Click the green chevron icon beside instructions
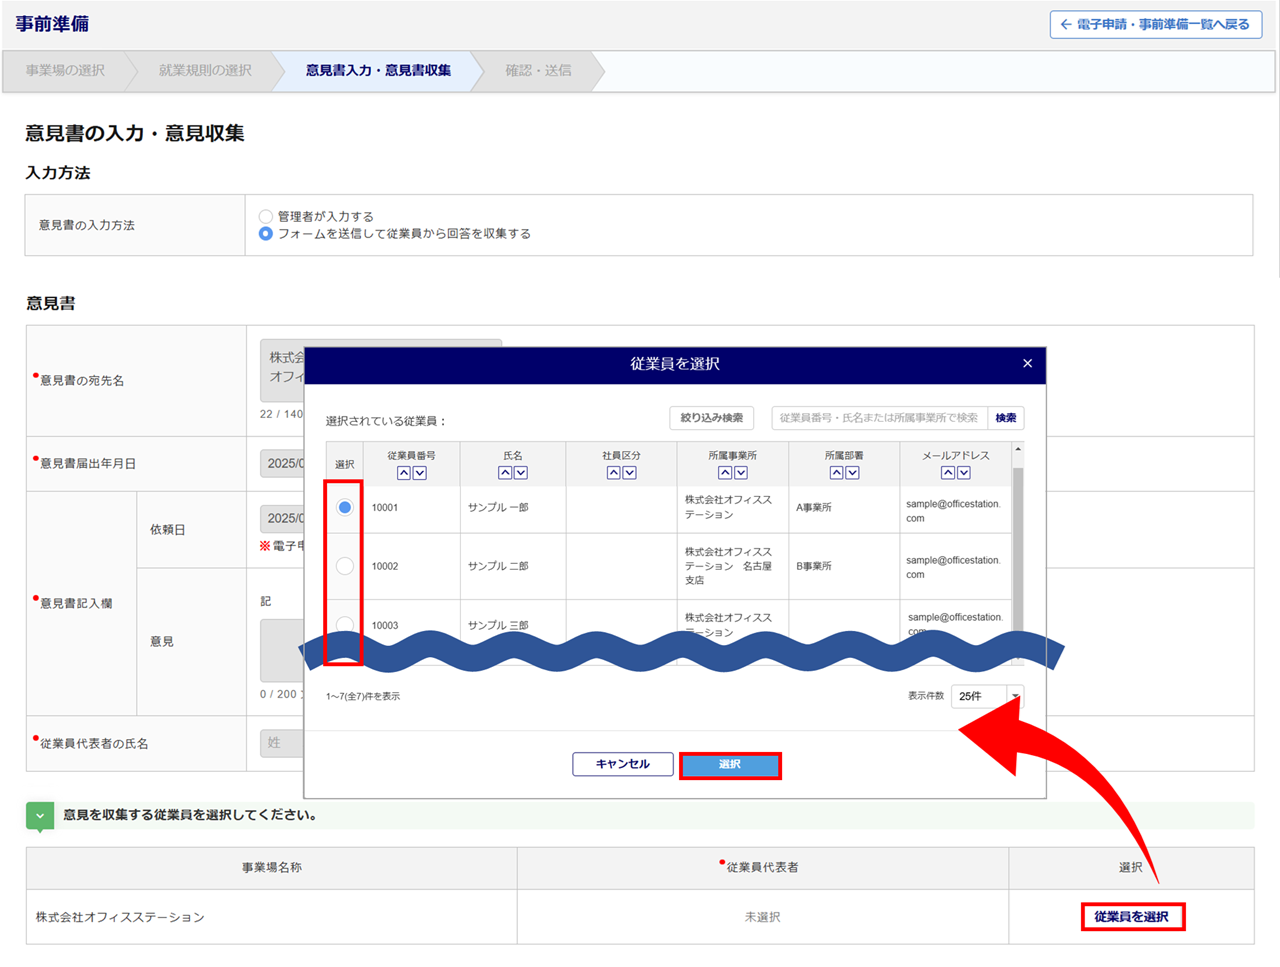Screen dimensions: 1280x967 40,816
